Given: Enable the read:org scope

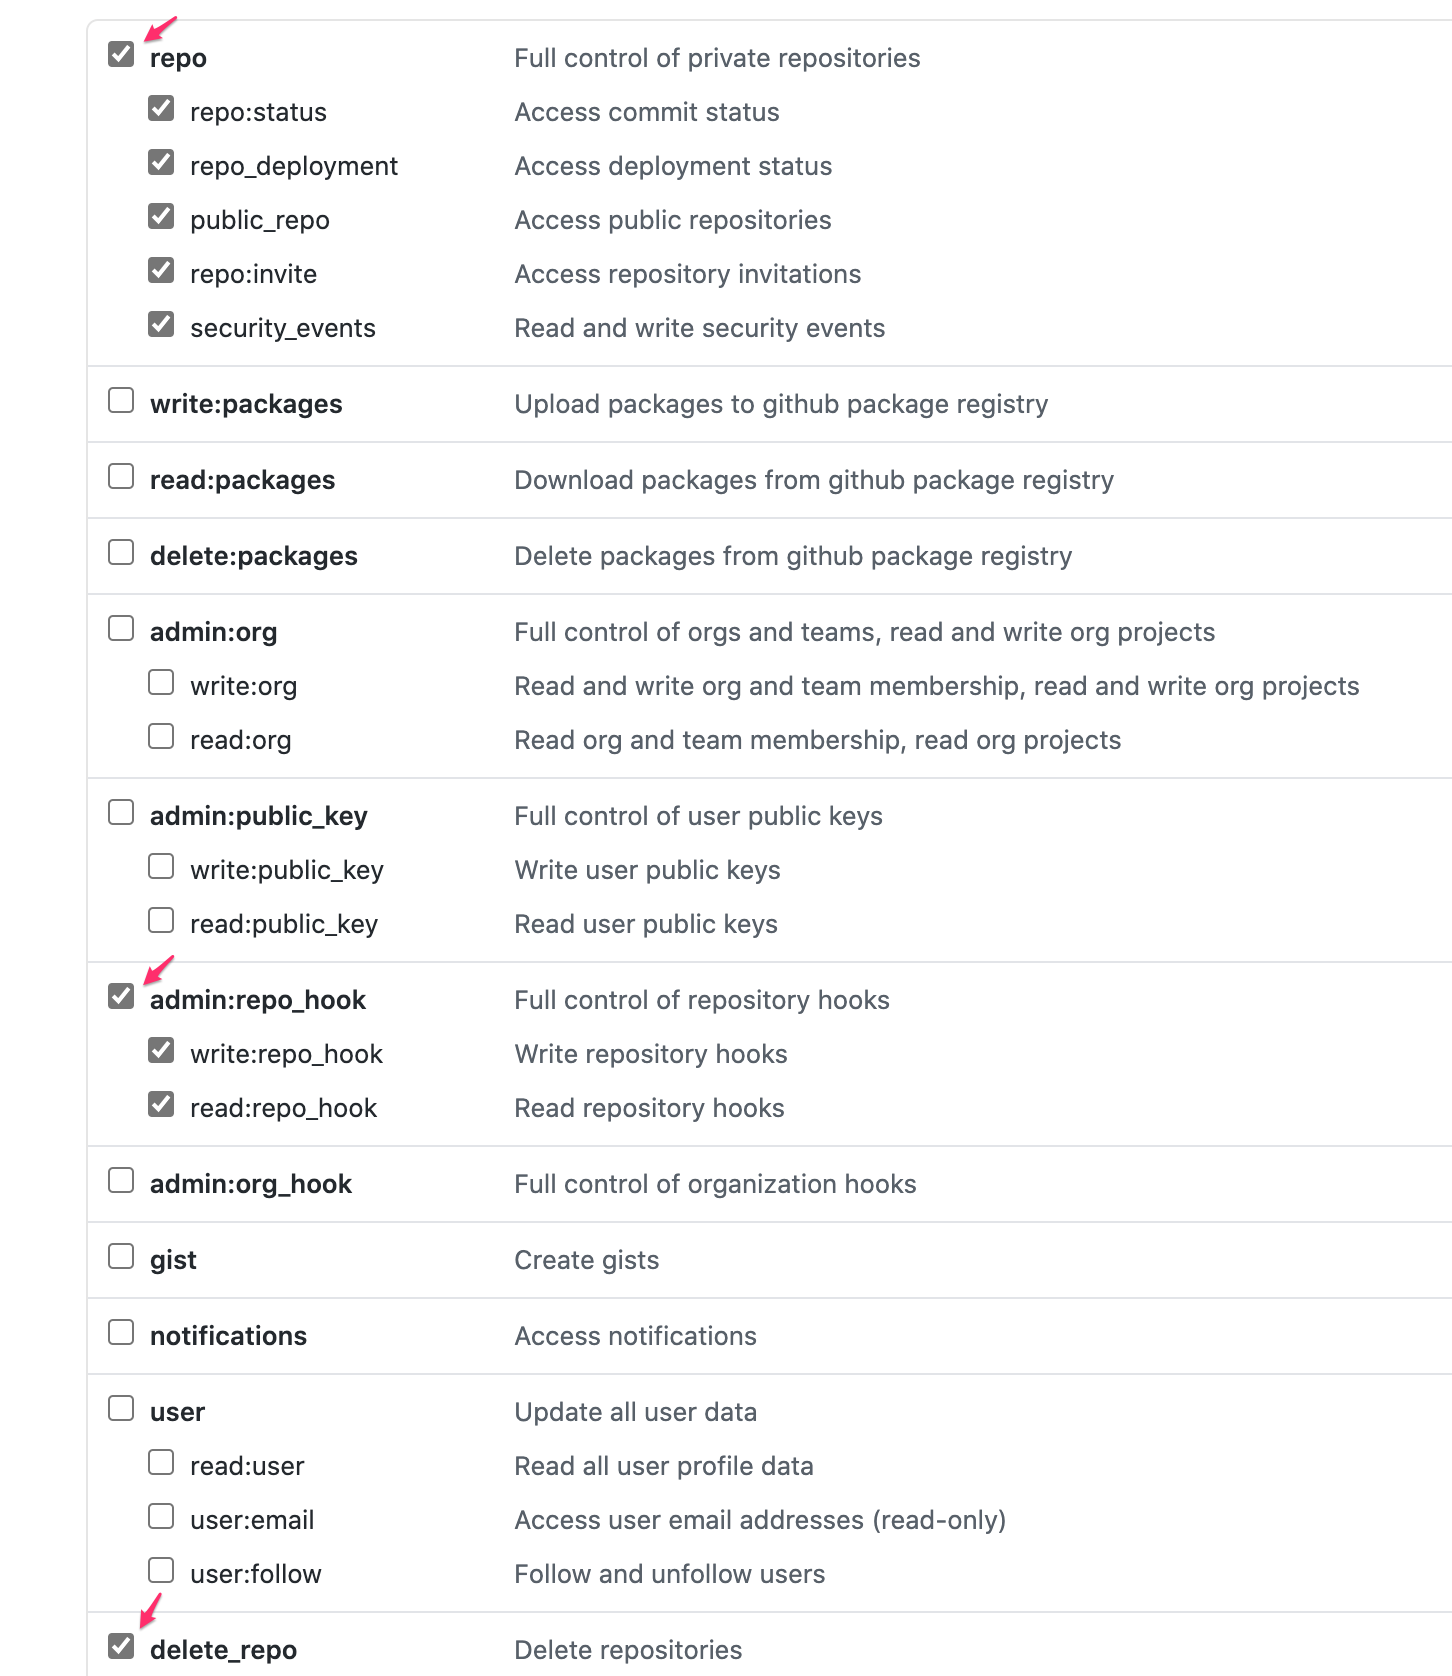Looking at the screenshot, I should pos(161,736).
